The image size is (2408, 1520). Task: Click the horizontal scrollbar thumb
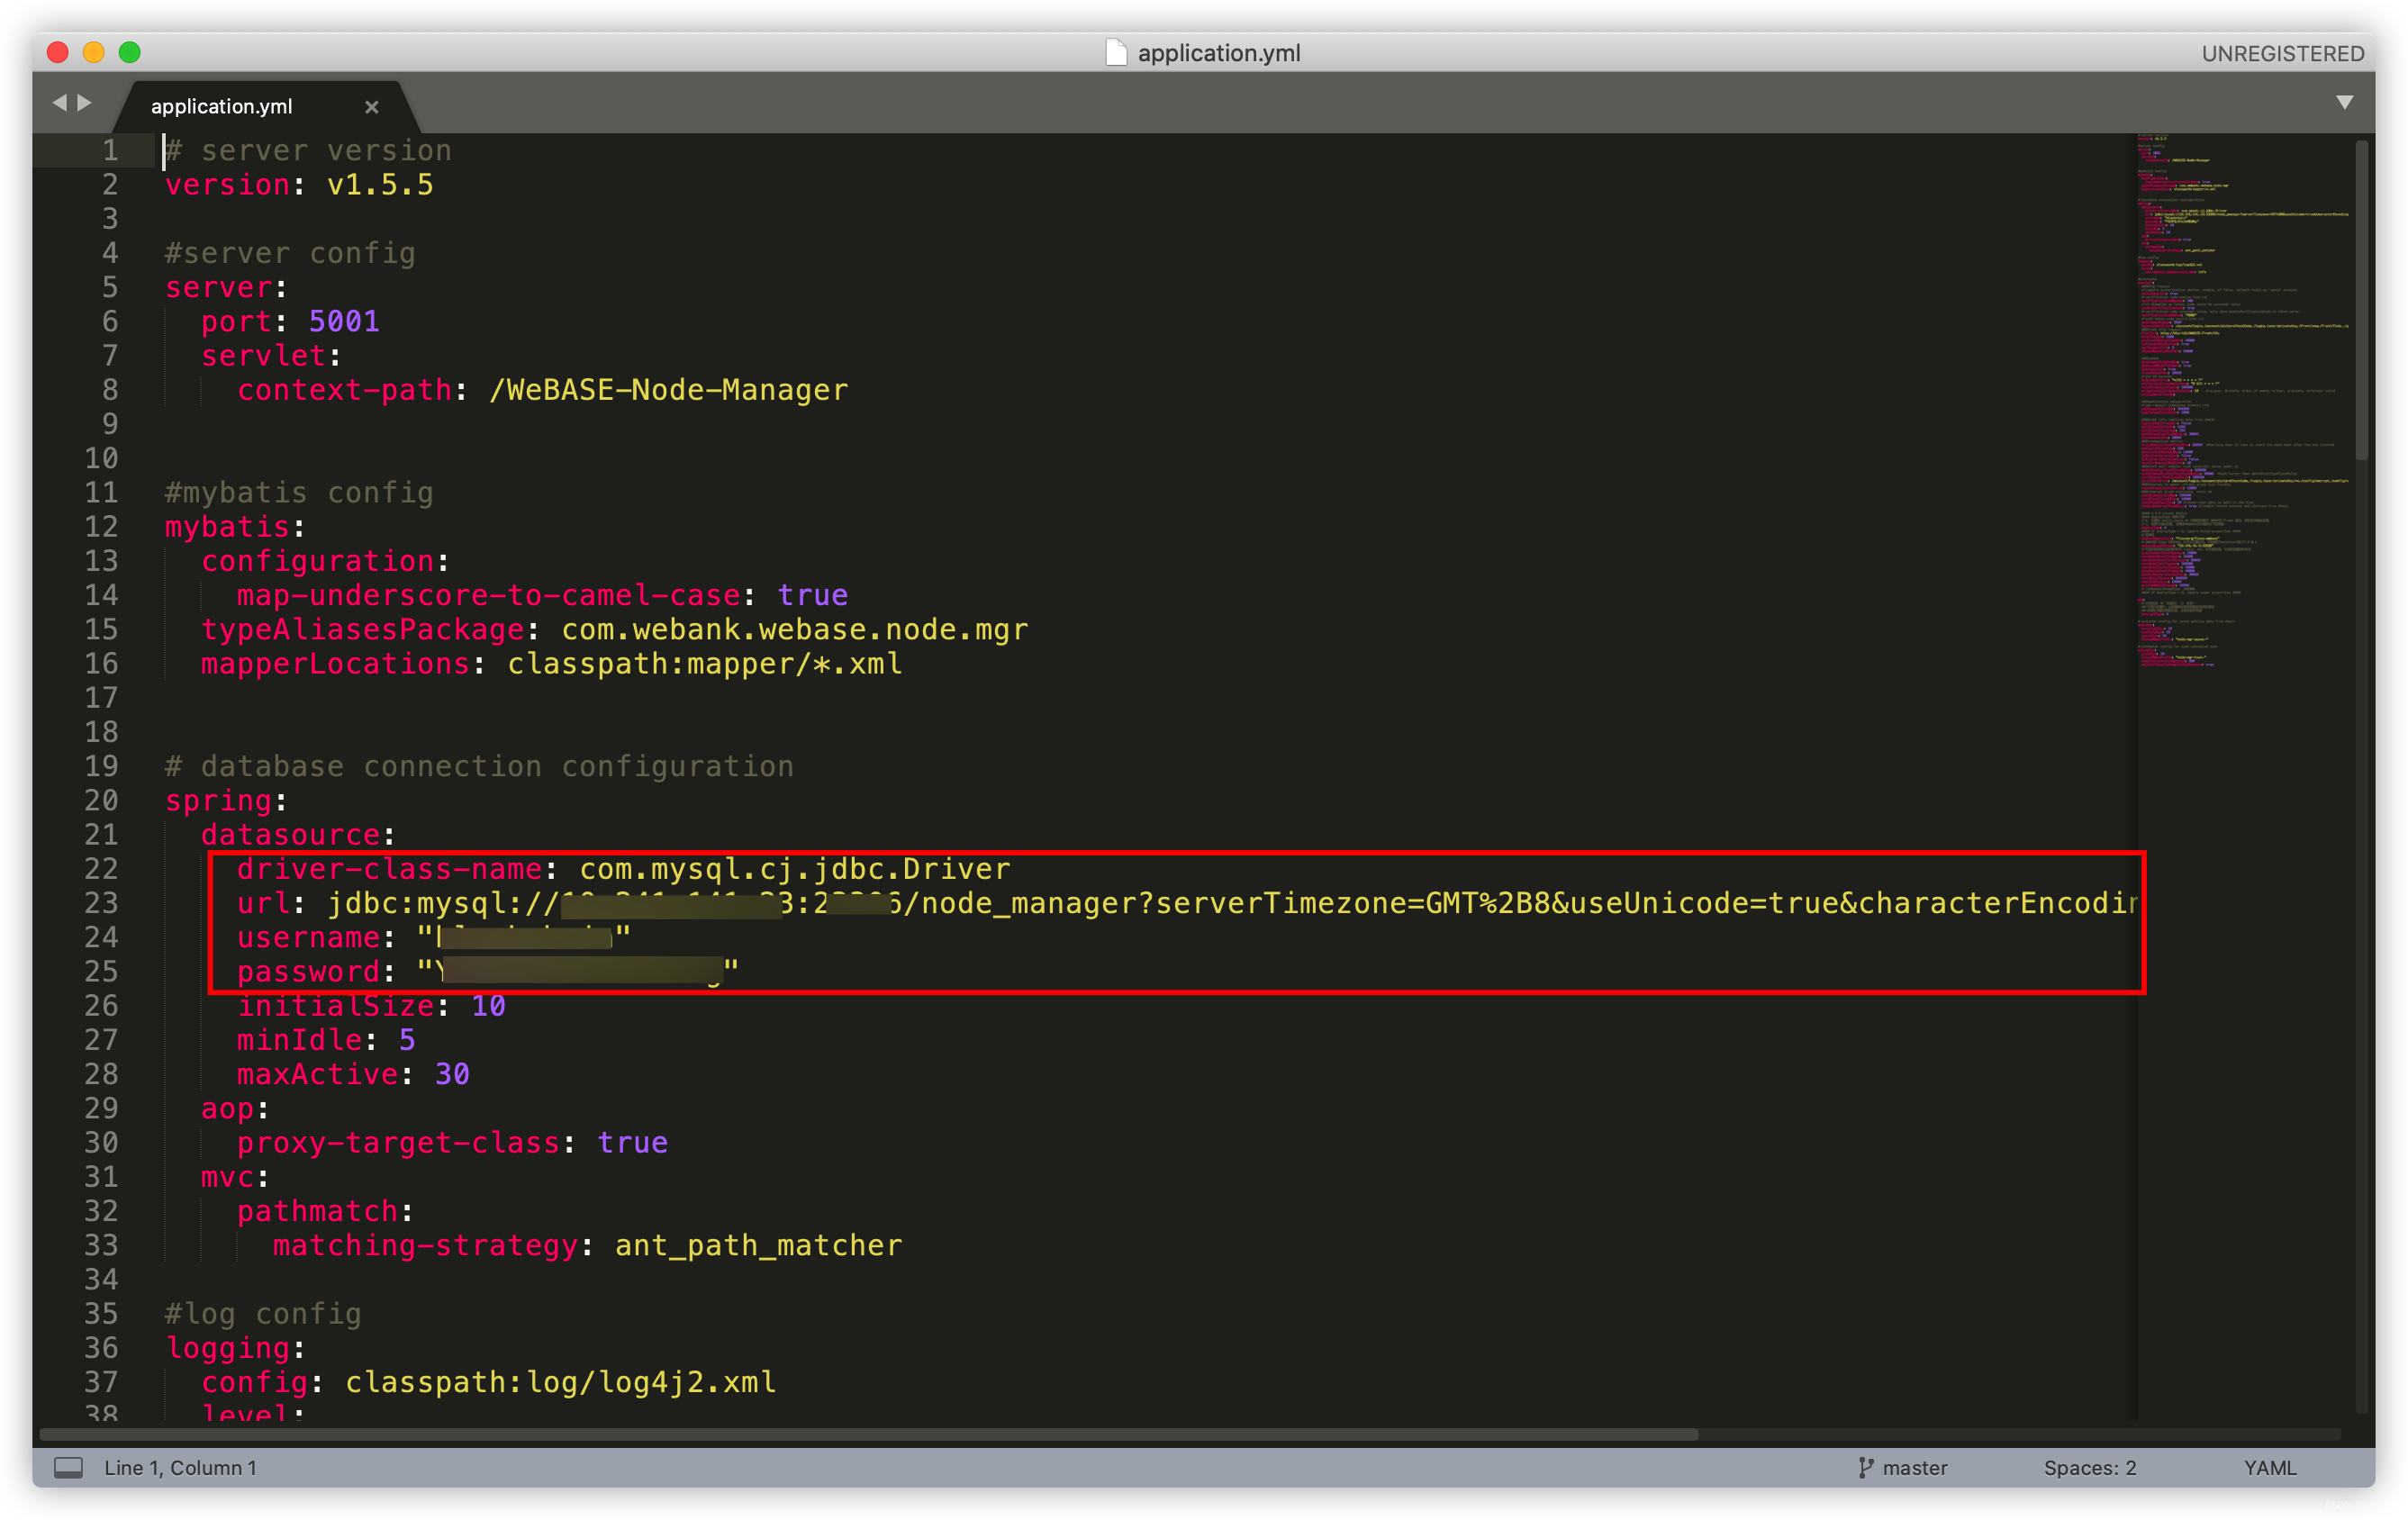[x=868, y=1434]
